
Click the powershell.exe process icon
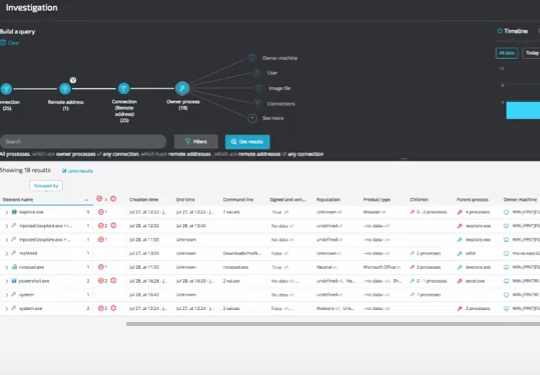(x=14, y=281)
